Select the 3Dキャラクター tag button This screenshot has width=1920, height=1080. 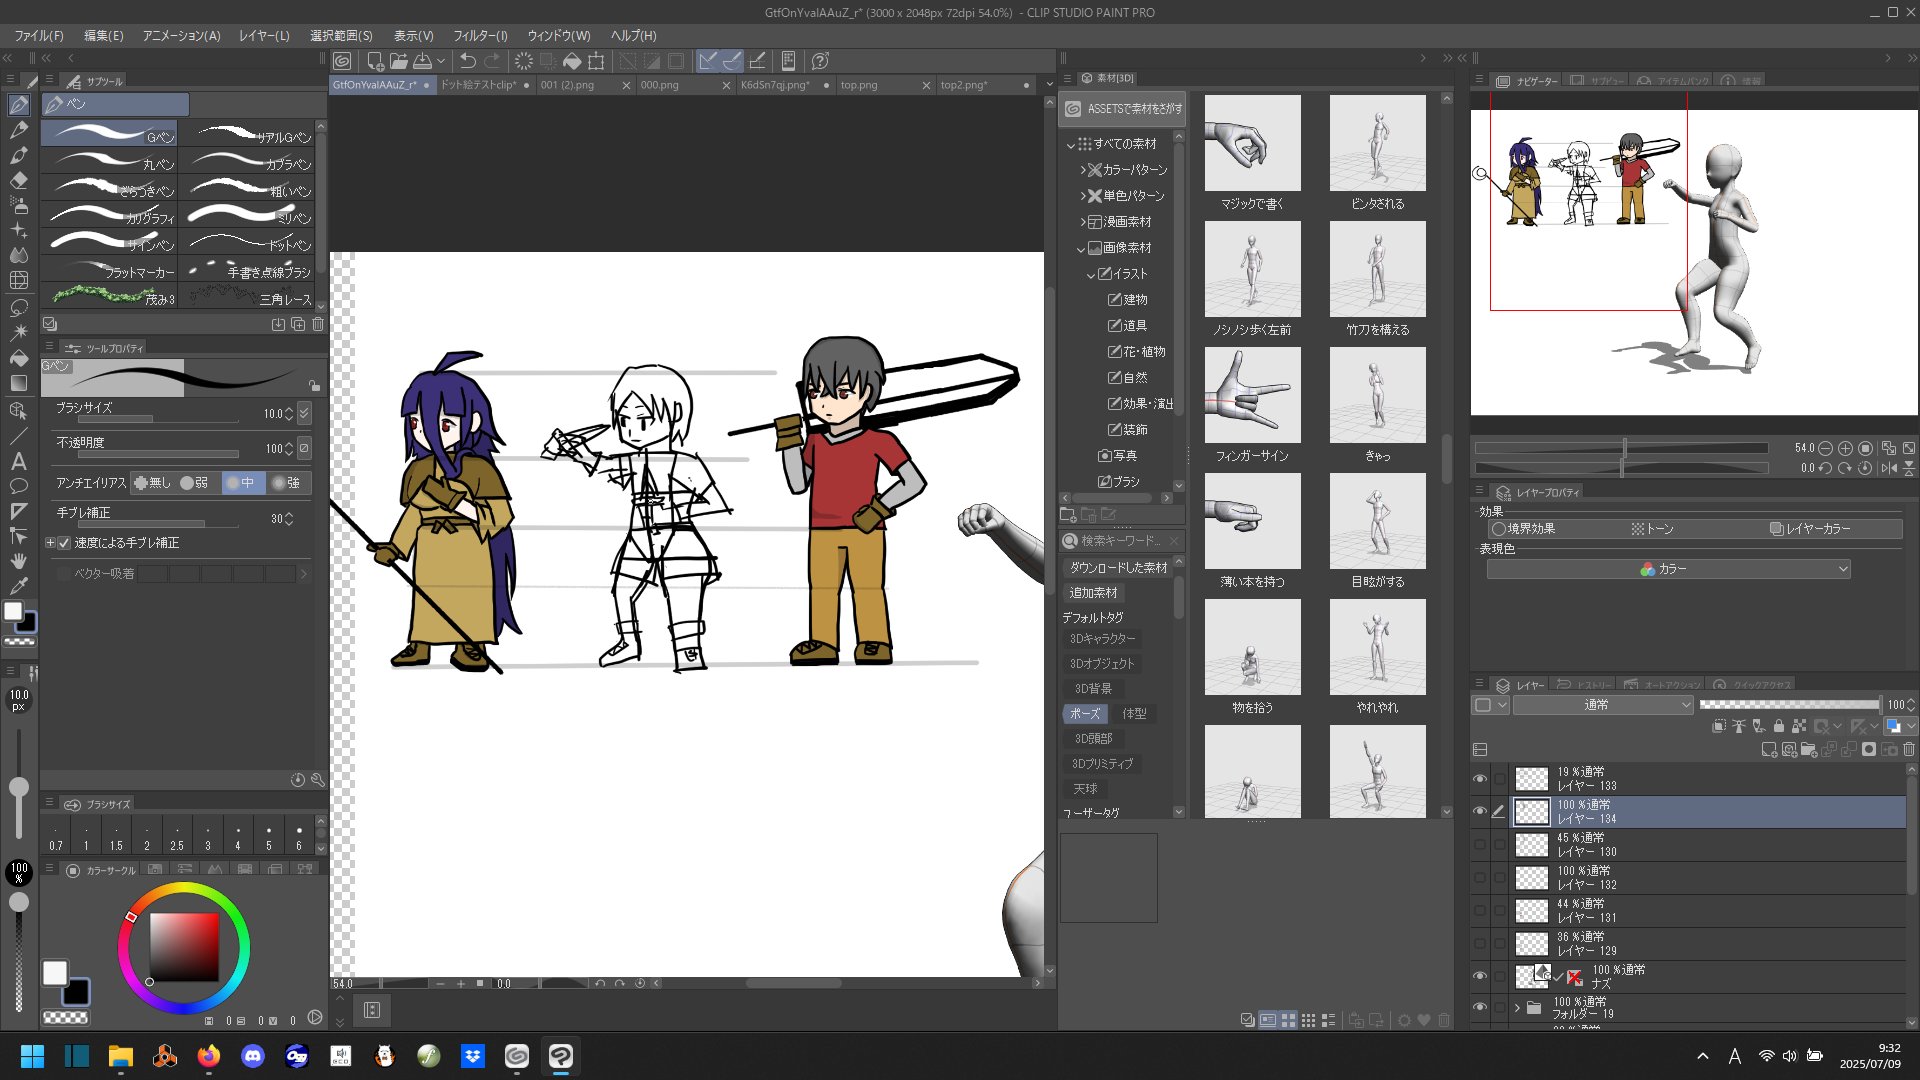tap(1102, 639)
